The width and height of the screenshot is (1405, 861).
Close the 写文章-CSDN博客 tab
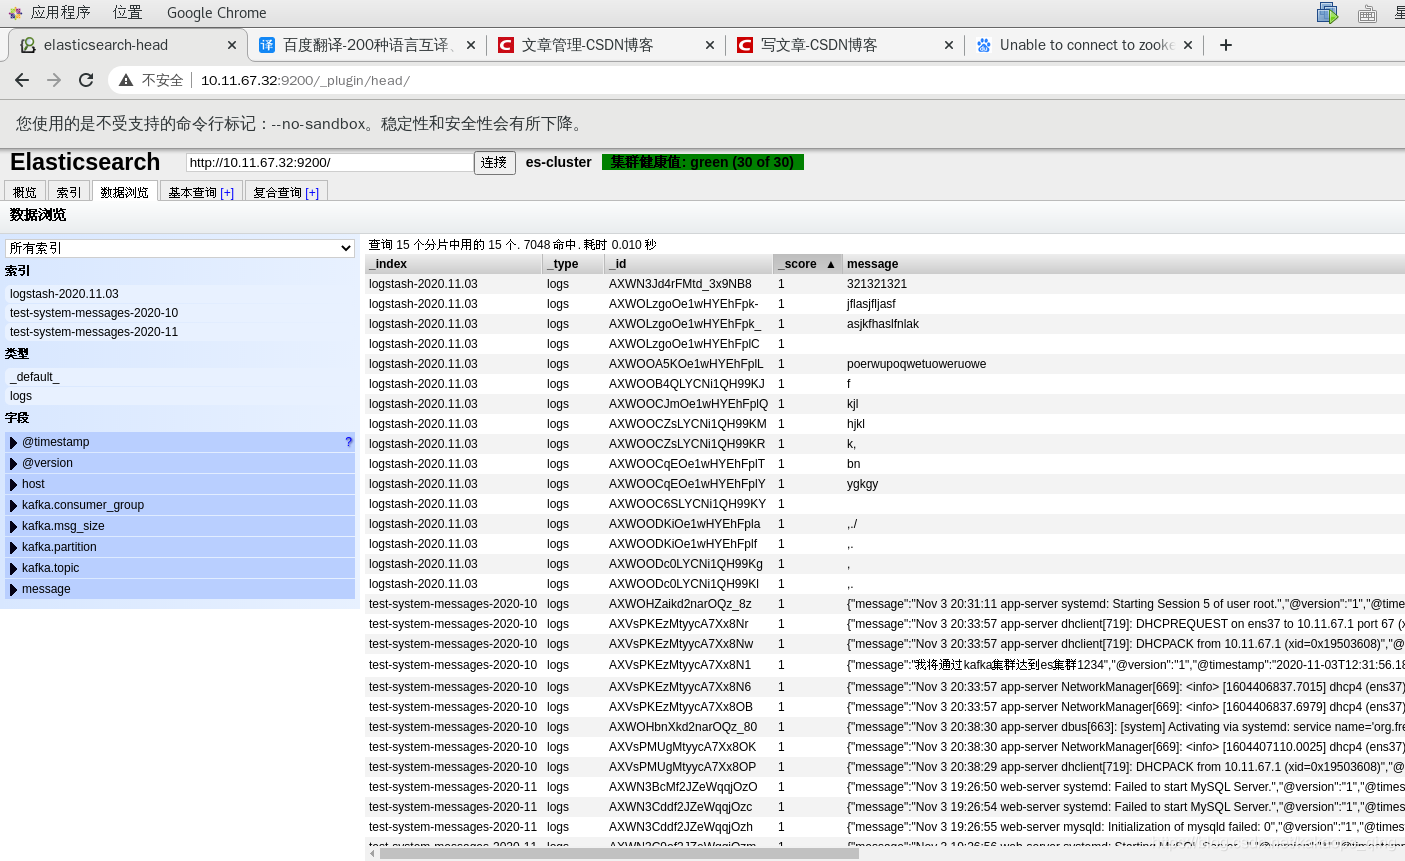(949, 45)
